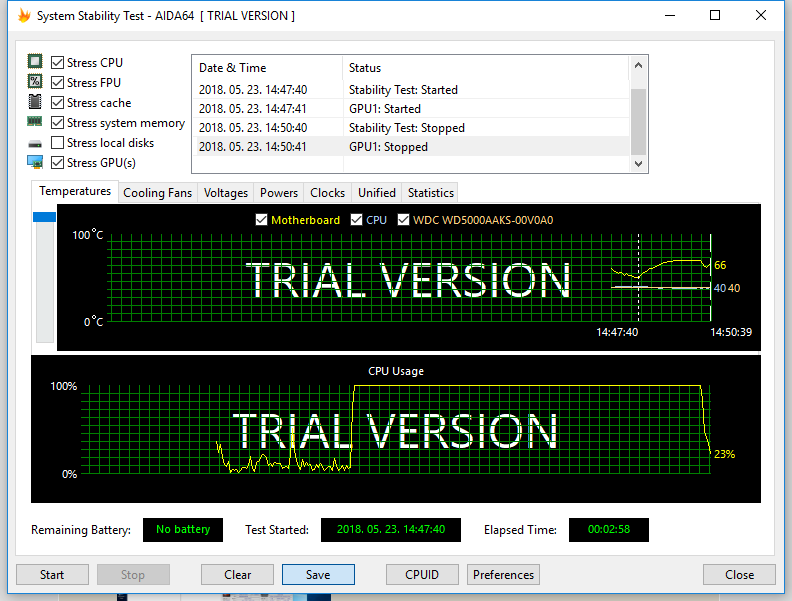Click the RAM module icon beside system memory

tap(35, 122)
